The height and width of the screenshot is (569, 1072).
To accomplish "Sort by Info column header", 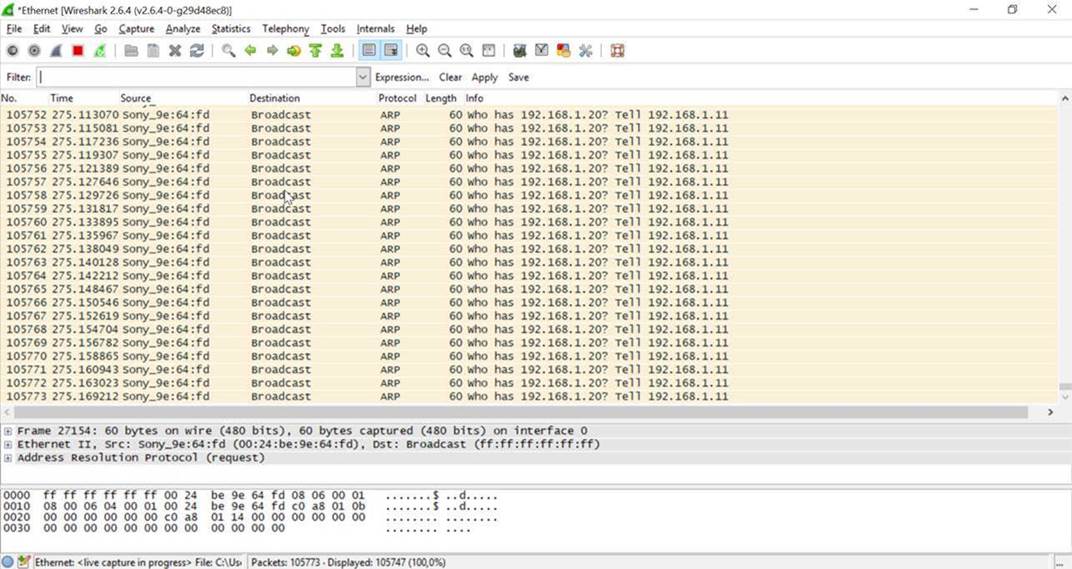I will (x=474, y=98).
